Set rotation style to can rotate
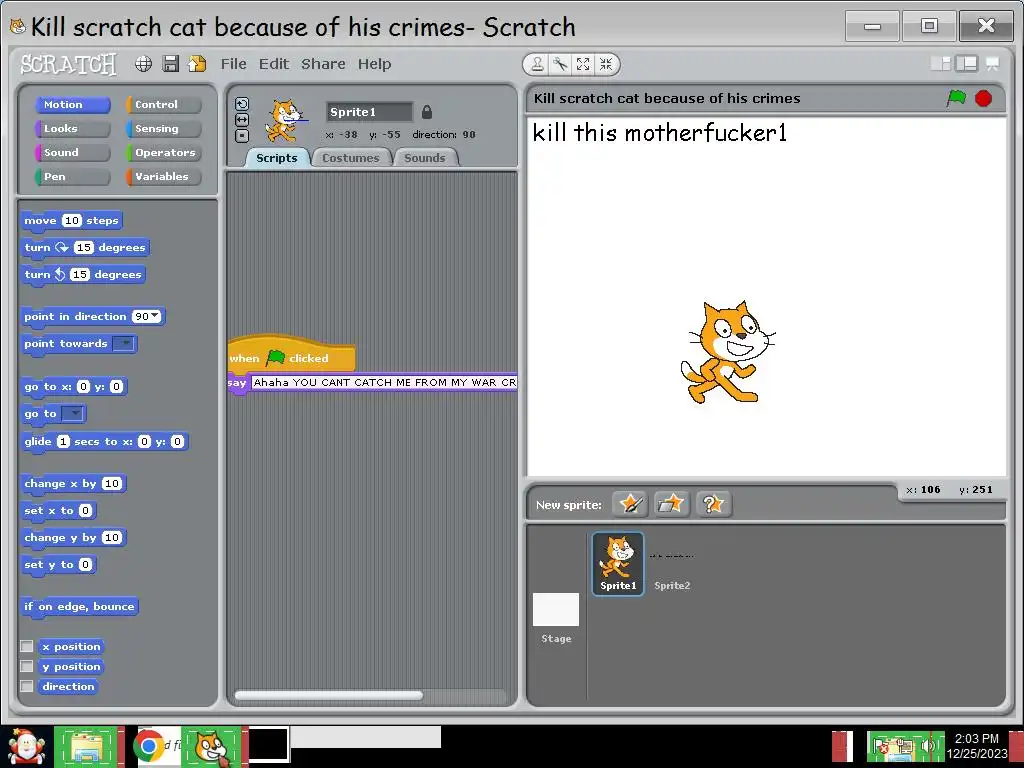 (x=242, y=104)
